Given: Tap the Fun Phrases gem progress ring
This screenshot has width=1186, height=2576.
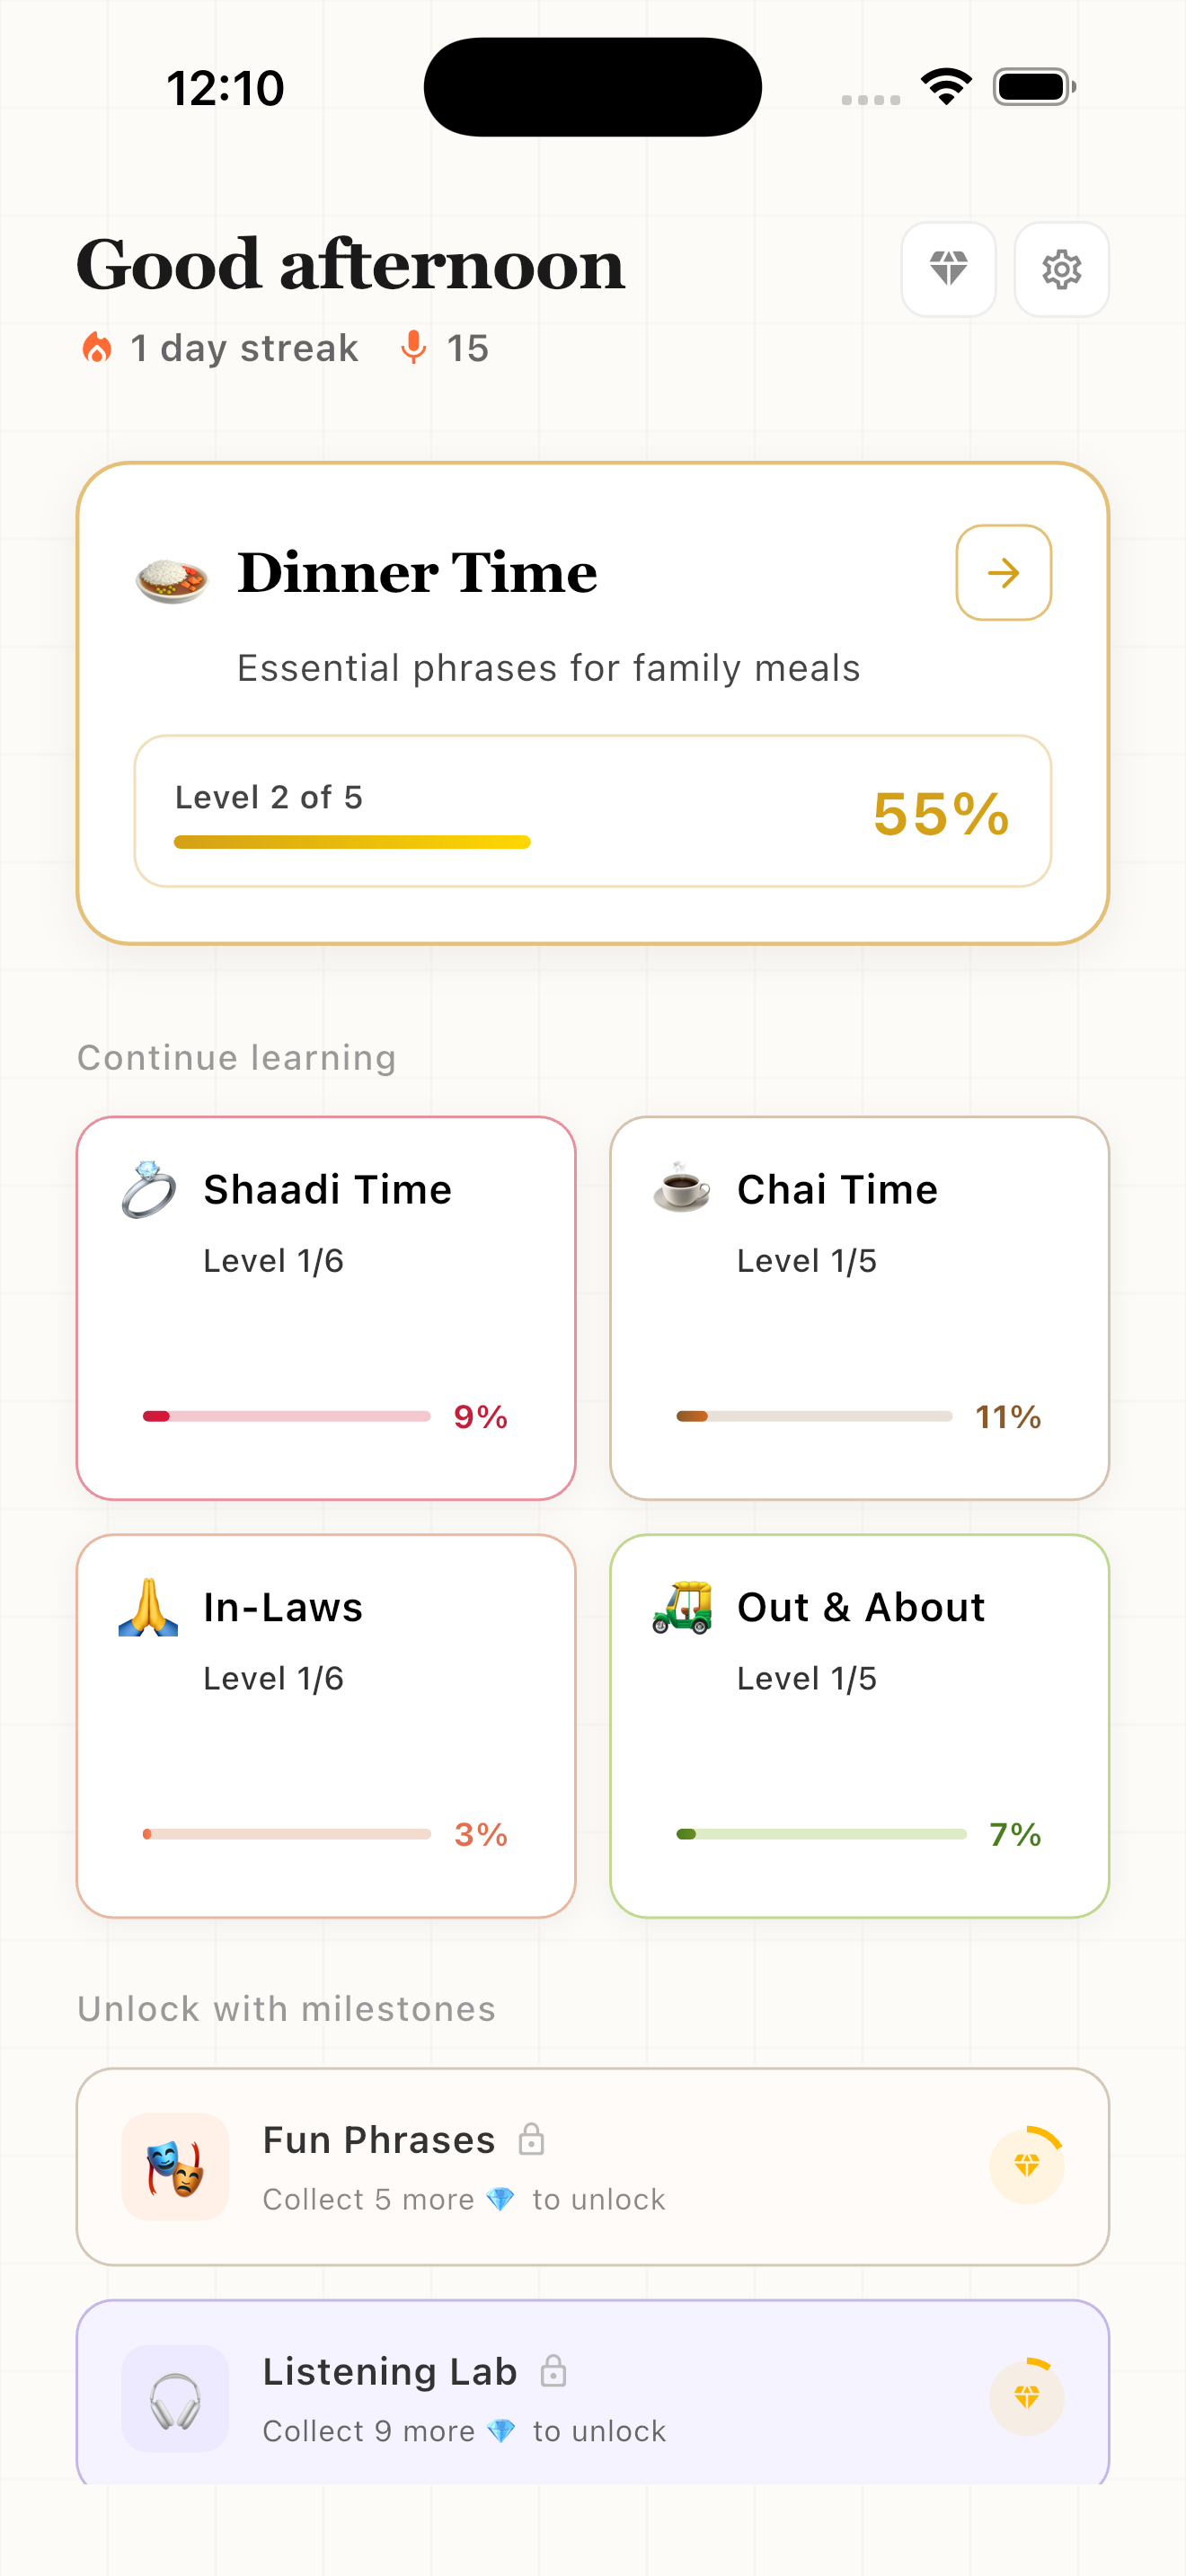Looking at the screenshot, I should pos(1026,2166).
